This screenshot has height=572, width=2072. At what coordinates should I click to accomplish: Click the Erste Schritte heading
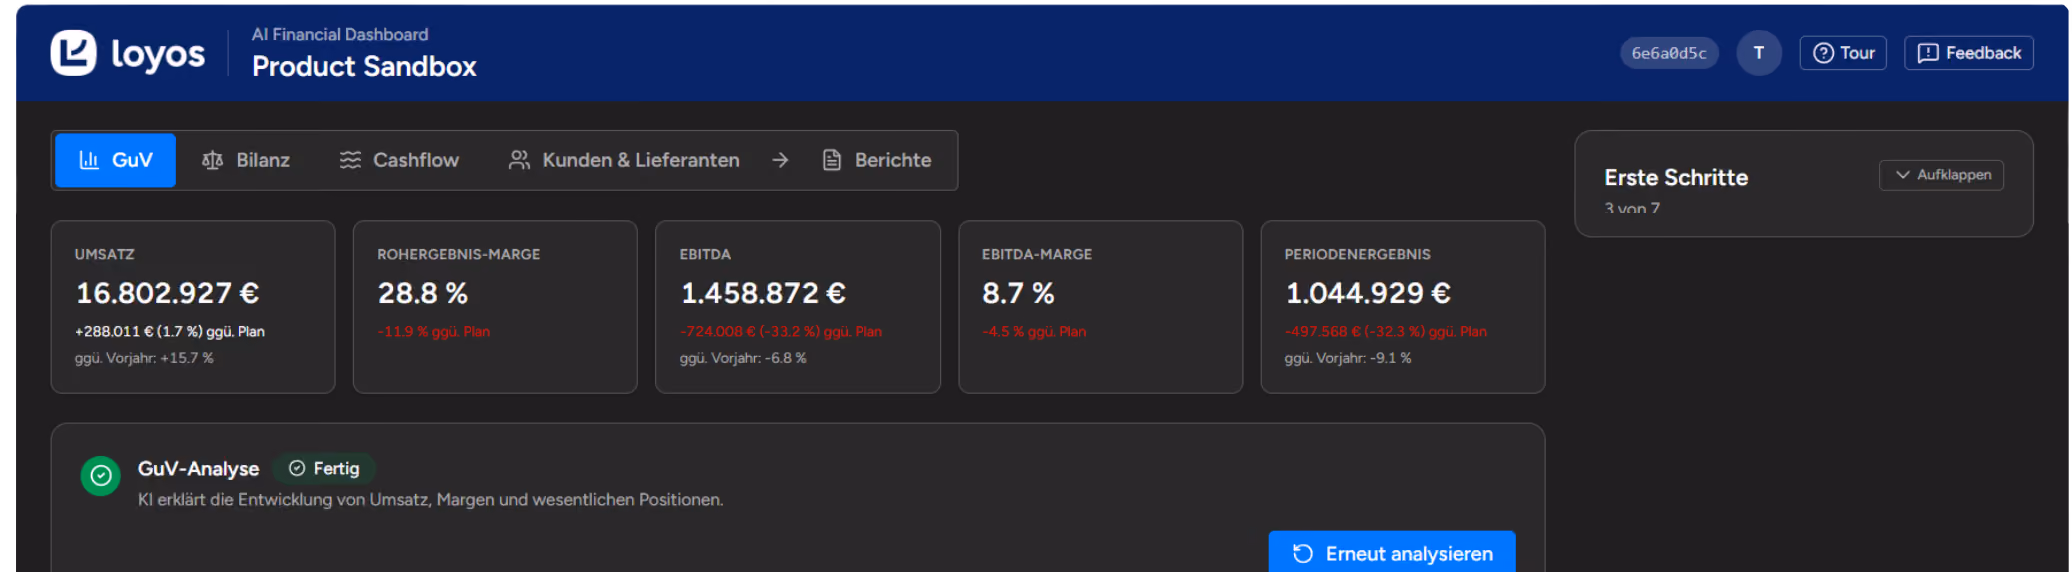tap(1676, 178)
